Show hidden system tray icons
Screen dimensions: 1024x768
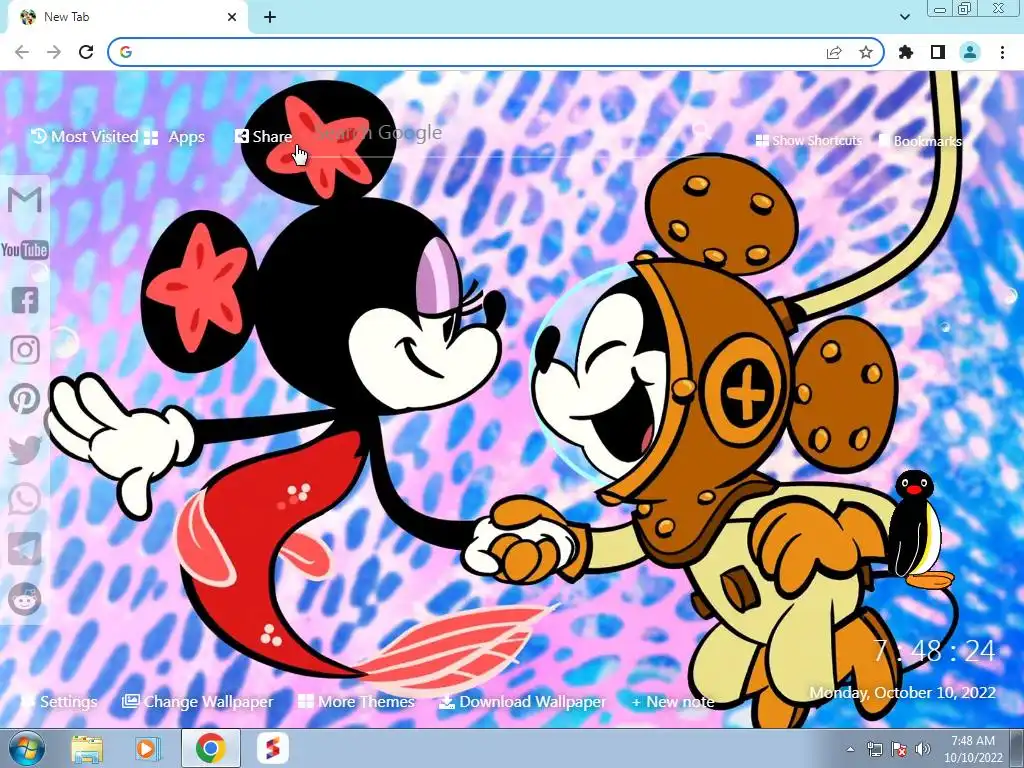click(850, 749)
